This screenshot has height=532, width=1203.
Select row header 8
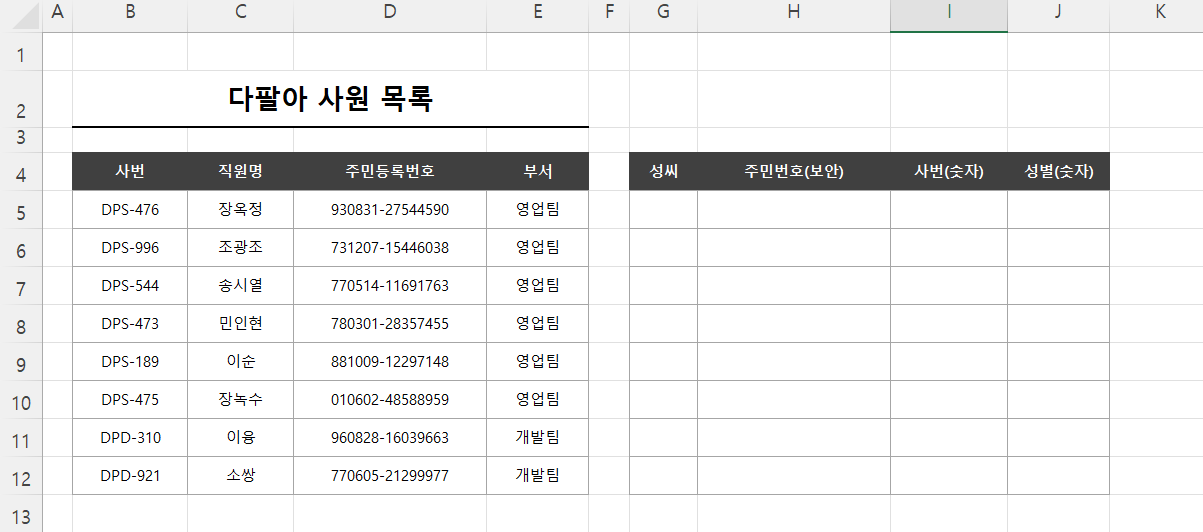(x=21, y=324)
